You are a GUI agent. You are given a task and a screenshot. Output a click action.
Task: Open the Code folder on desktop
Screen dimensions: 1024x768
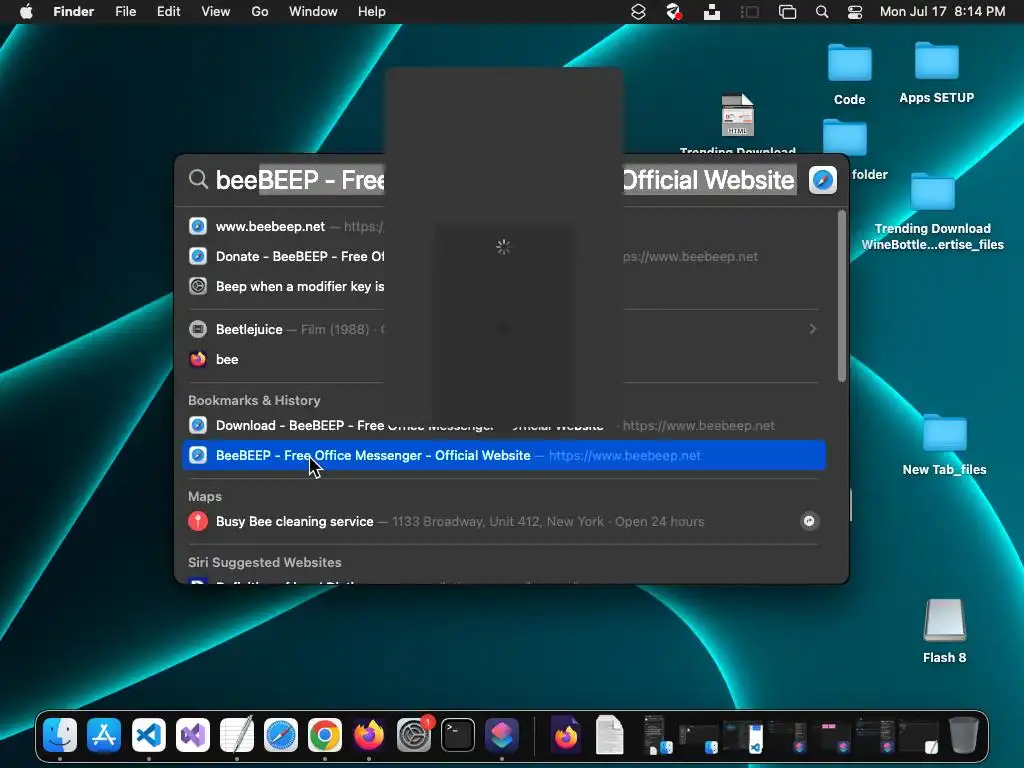point(850,64)
